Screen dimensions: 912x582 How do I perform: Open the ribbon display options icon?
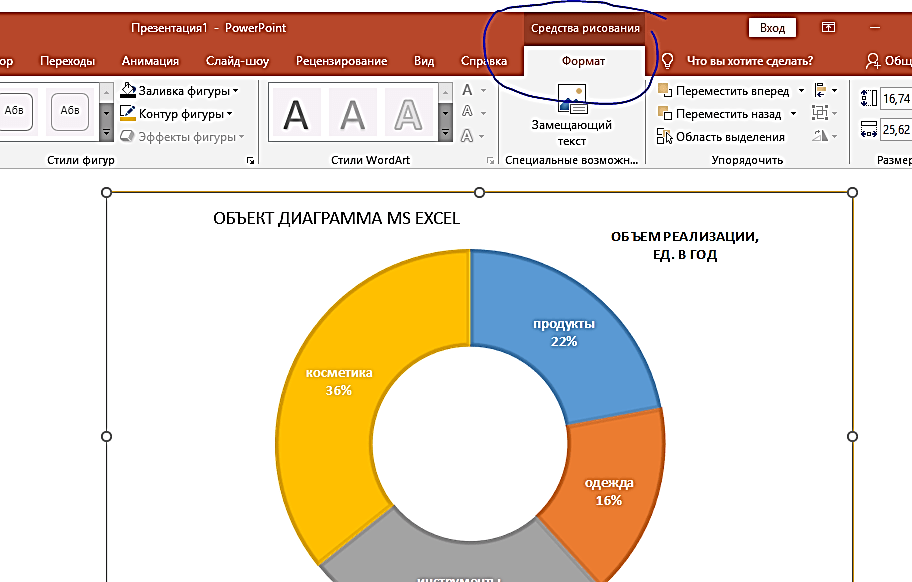click(828, 27)
